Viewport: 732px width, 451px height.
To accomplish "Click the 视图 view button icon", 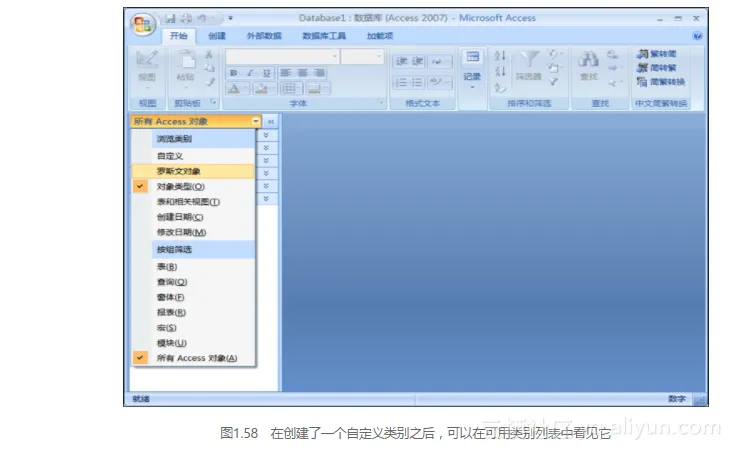I will tap(147, 59).
